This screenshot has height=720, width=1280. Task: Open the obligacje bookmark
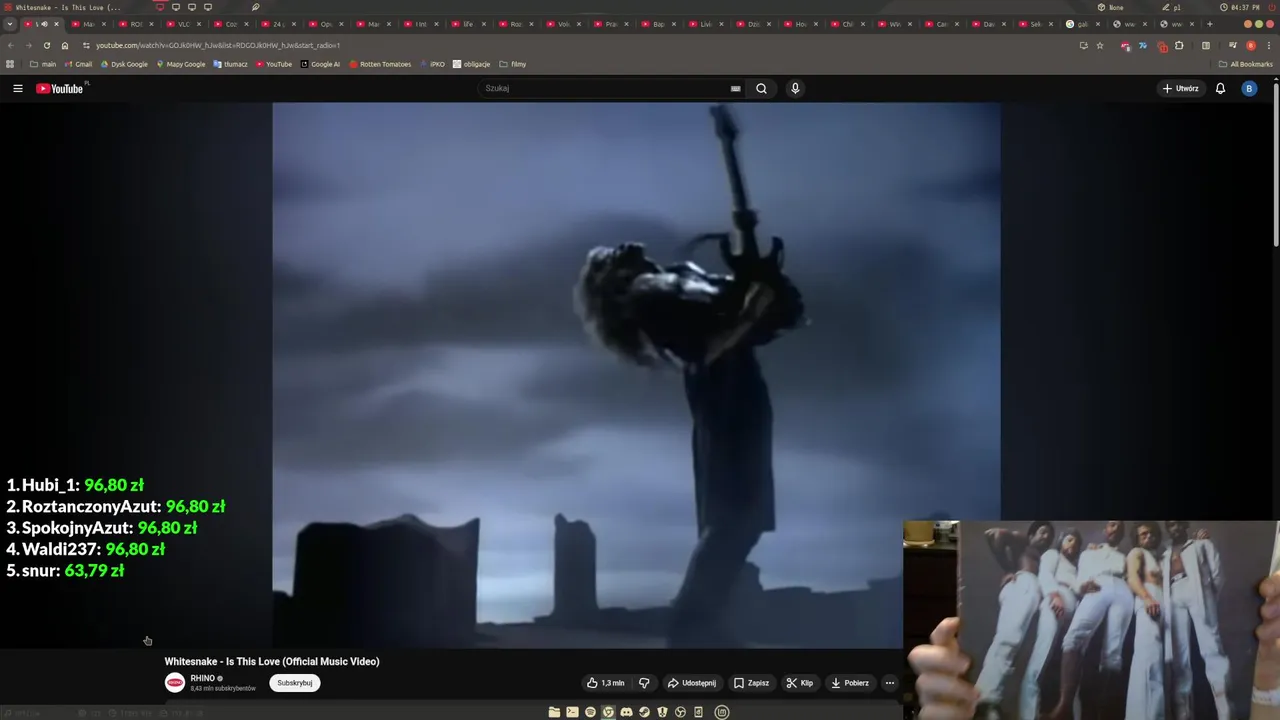point(471,64)
